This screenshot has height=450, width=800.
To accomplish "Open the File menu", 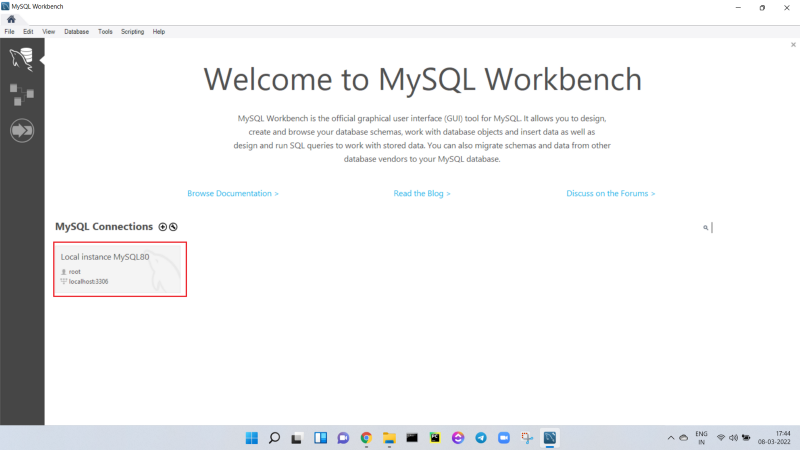I will click(x=9, y=32).
